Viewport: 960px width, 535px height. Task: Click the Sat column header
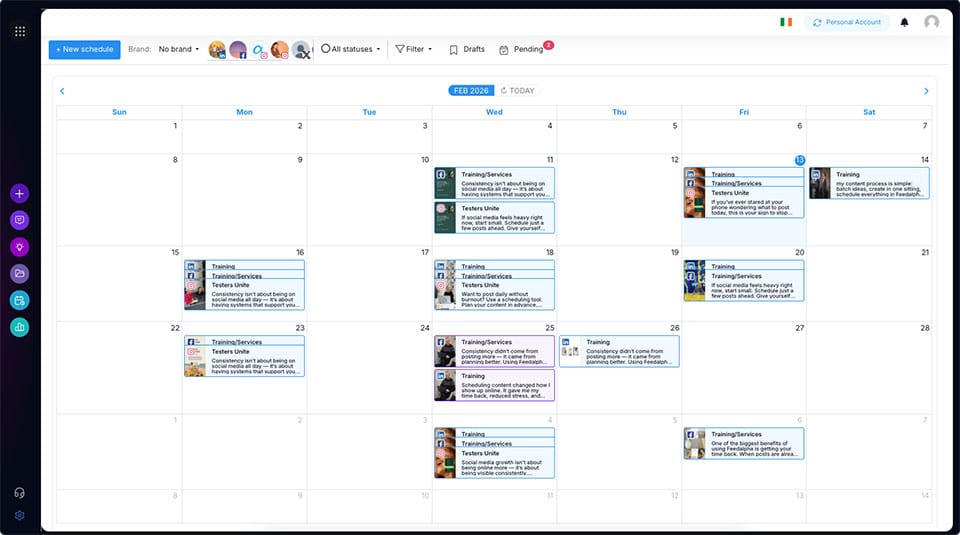pyautogui.click(x=869, y=112)
